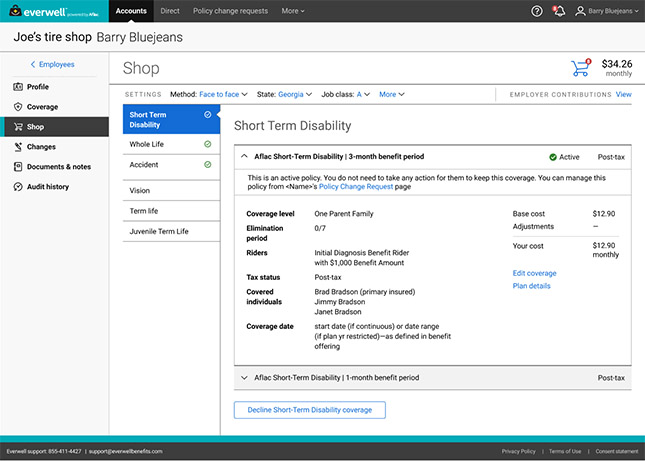Open the Direct tab
The width and height of the screenshot is (645, 461).
(x=170, y=11)
